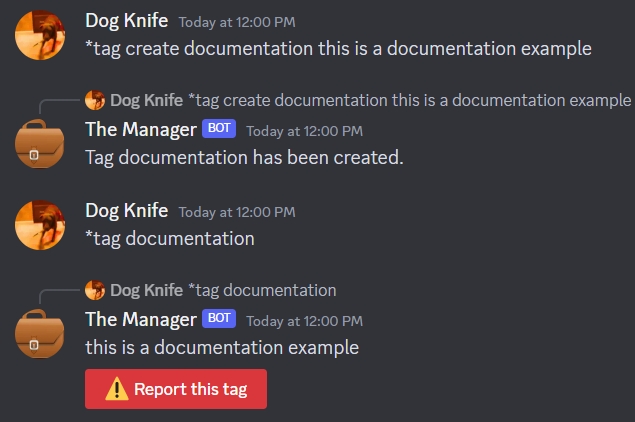Click the small avatar in the reply preview quoting '*tag documentation'
Viewport: 635px width, 422px height.
pyautogui.click(x=96, y=290)
